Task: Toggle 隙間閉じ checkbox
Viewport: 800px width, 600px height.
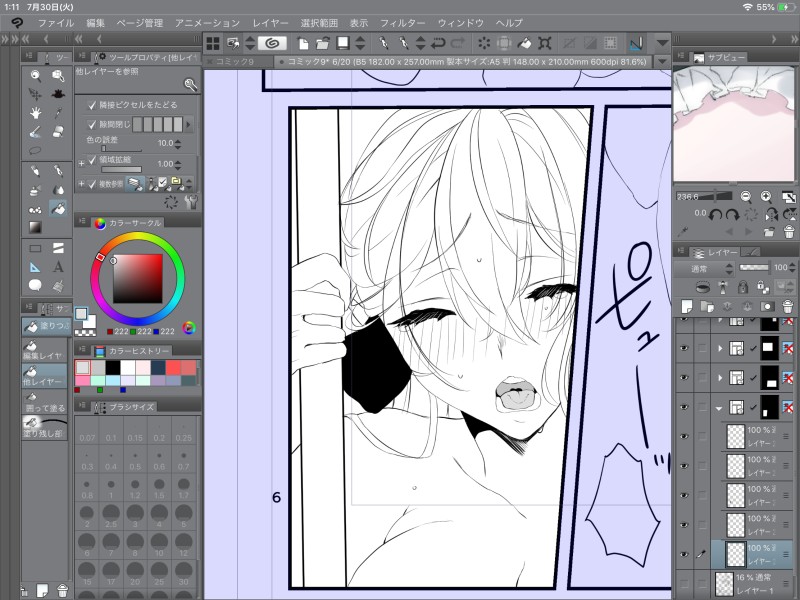Action: [91, 124]
